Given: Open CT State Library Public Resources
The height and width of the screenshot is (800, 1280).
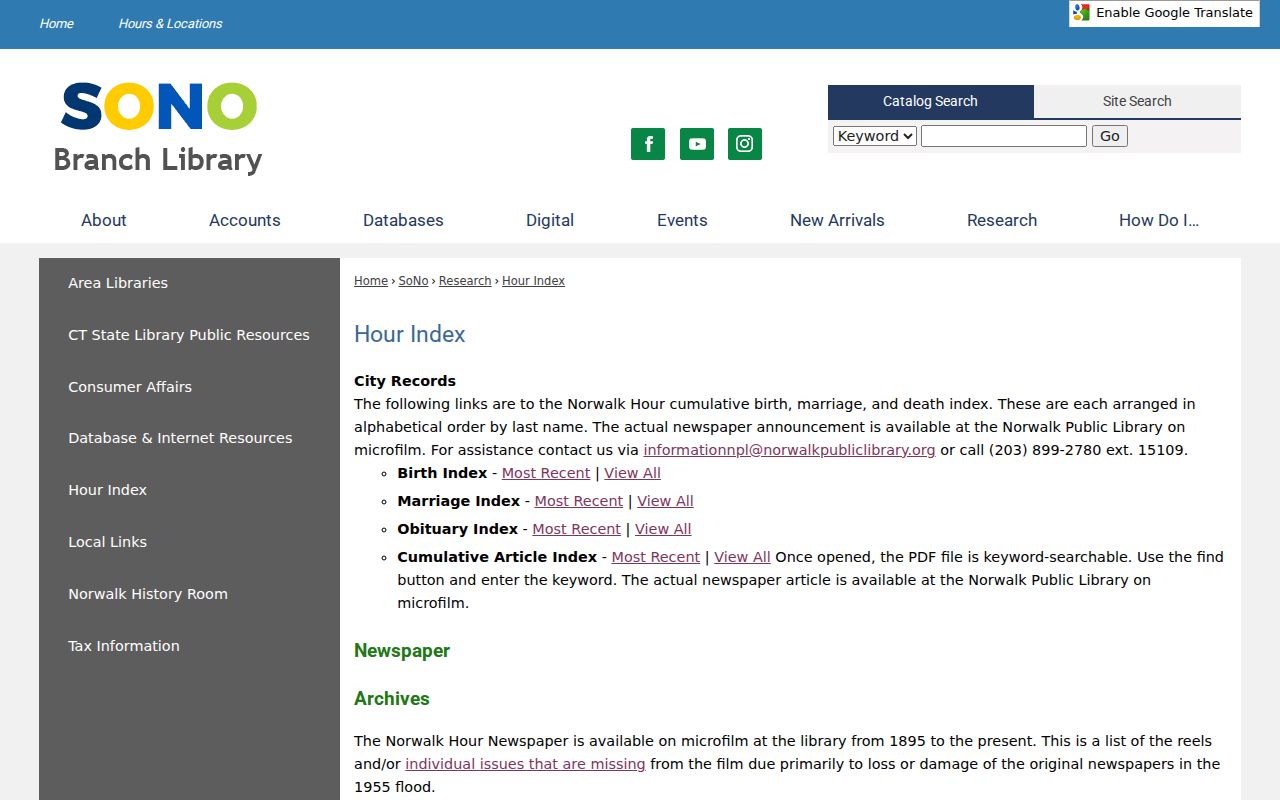Looking at the screenshot, I should click(x=190, y=335).
